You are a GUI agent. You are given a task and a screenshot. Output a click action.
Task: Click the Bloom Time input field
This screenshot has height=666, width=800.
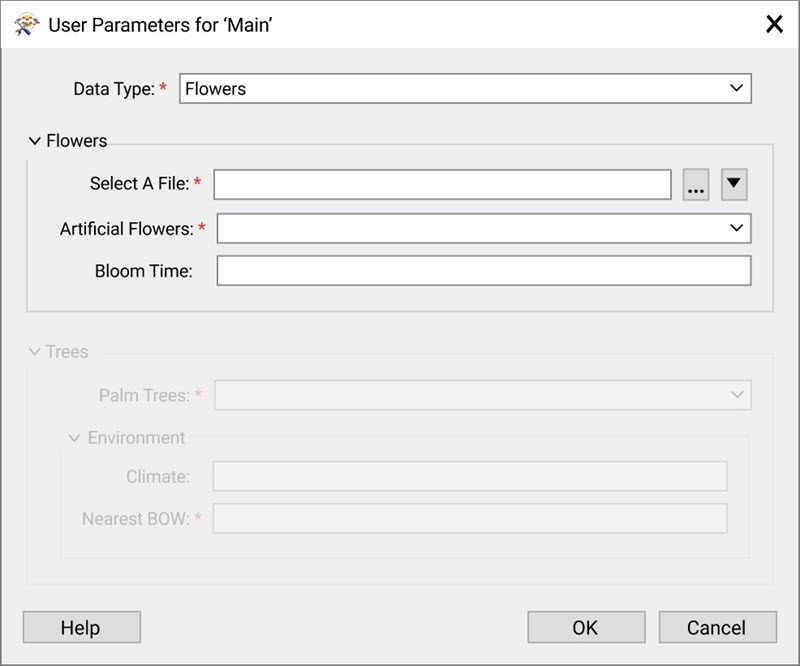(484, 270)
